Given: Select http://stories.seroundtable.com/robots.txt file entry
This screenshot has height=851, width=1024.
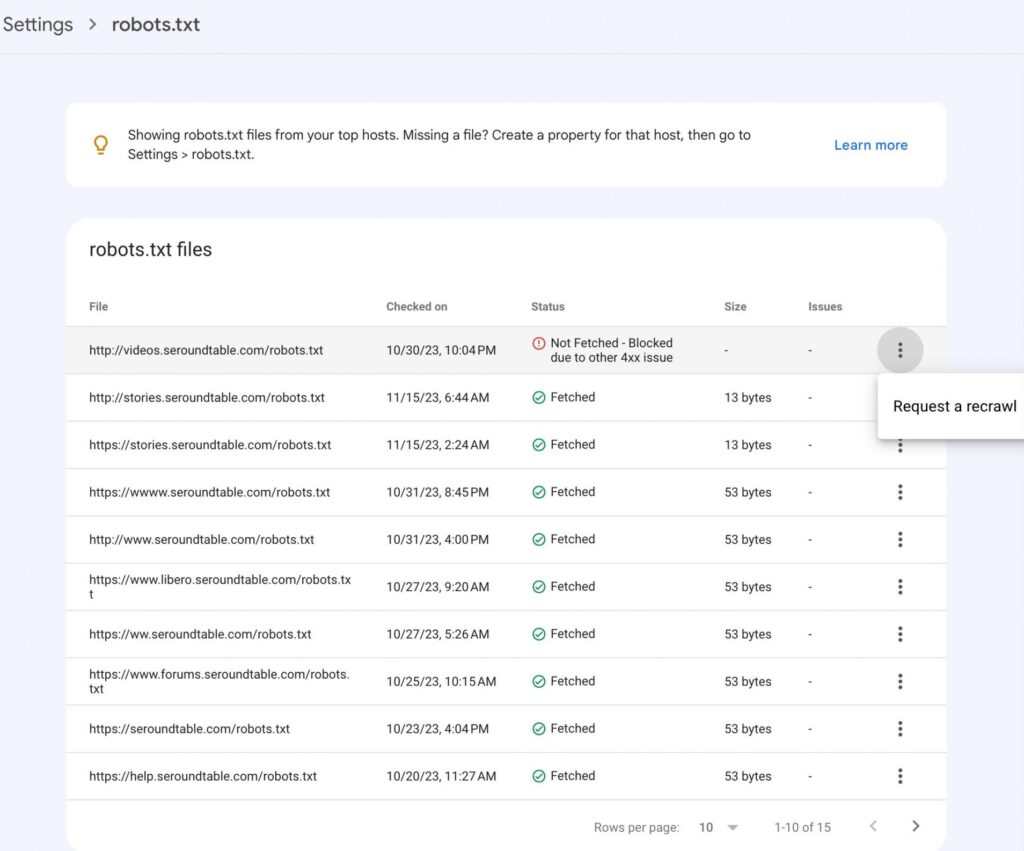Looking at the screenshot, I should tap(206, 398).
